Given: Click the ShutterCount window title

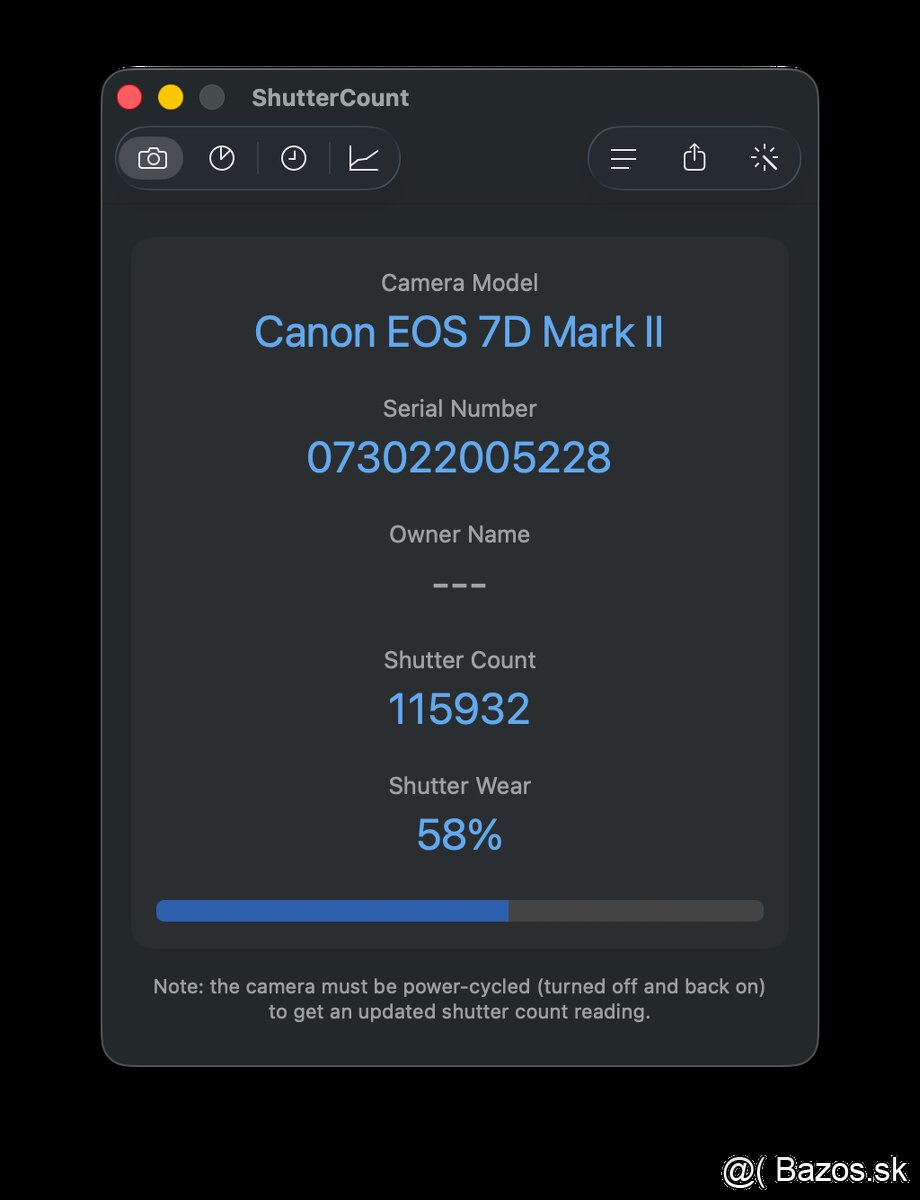Looking at the screenshot, I should 330,97.
